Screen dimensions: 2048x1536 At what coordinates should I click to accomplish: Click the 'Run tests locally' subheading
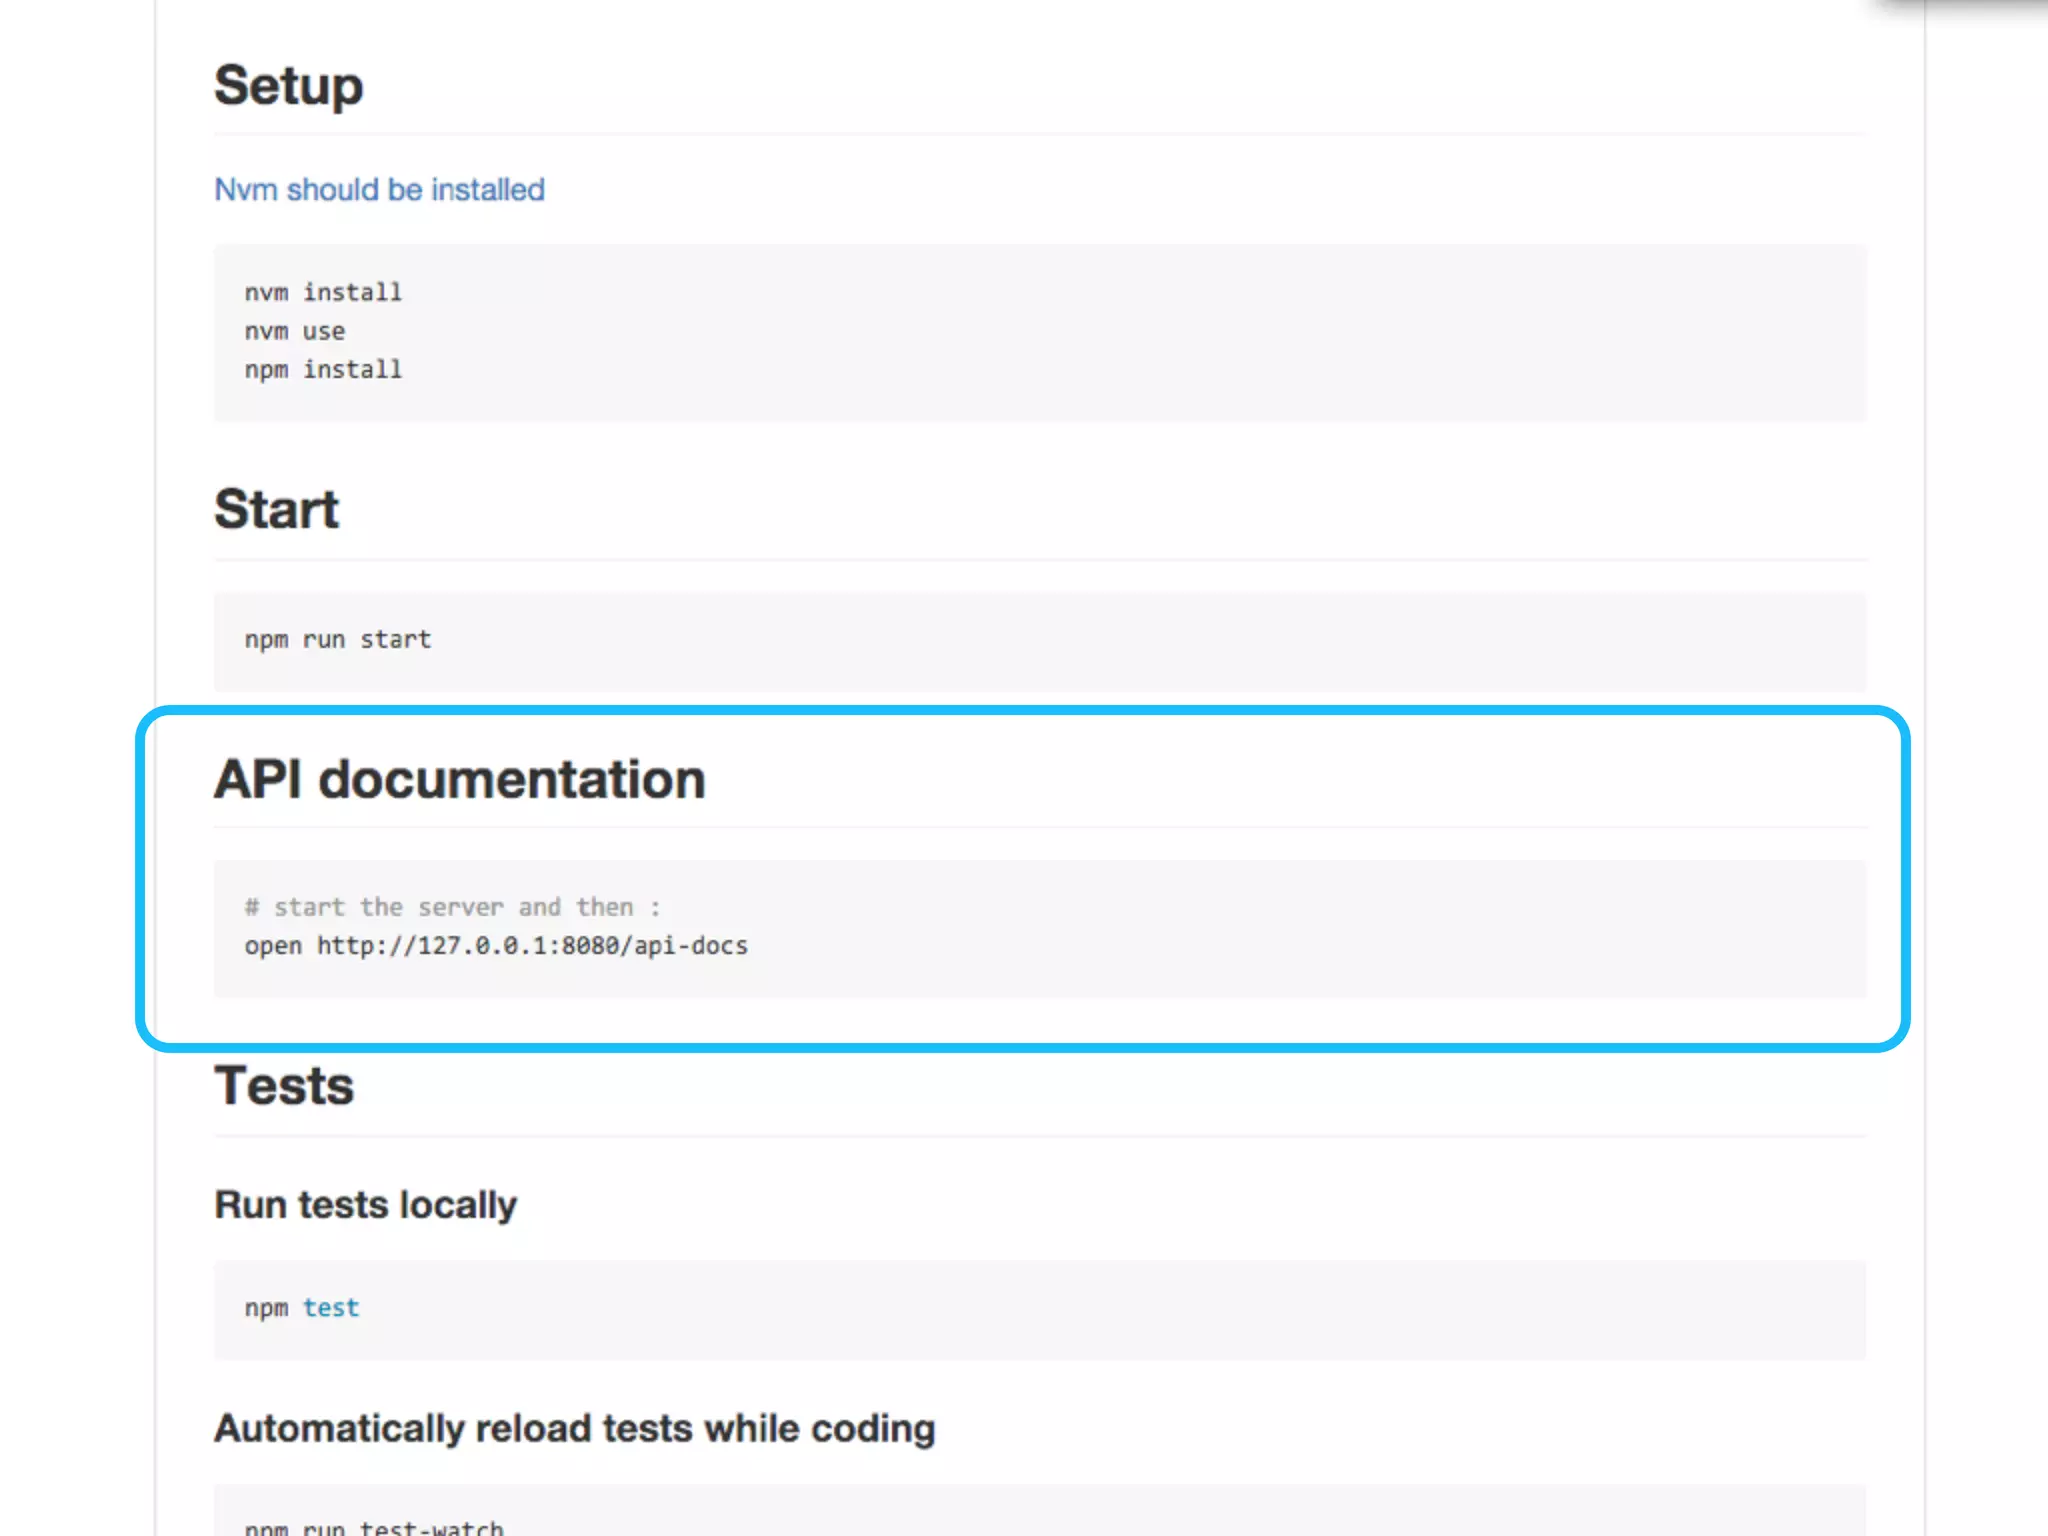coord(366,1205)
